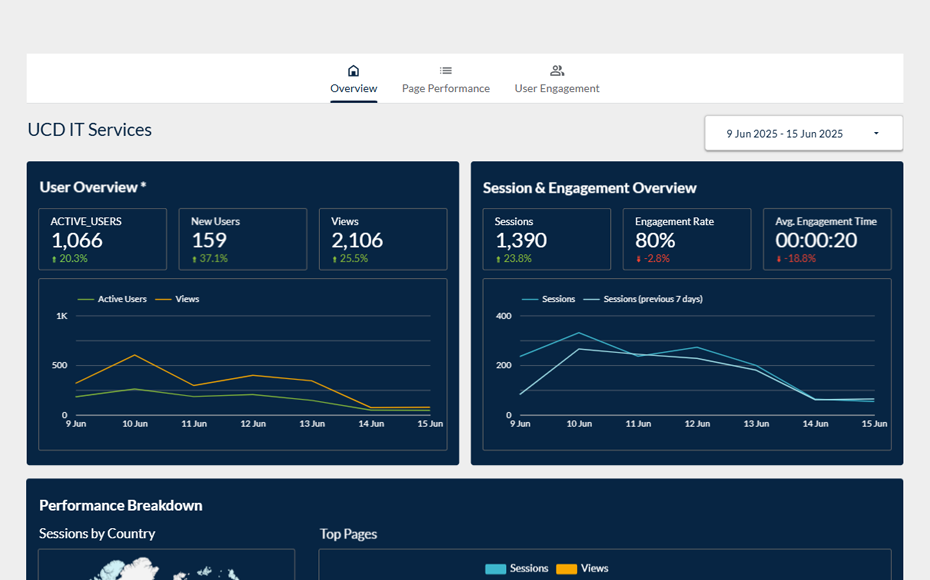The height and width of the screenshot is (580, 930).
Task: Select the list icon above Page Performance
Action: [x=445, y=70]
